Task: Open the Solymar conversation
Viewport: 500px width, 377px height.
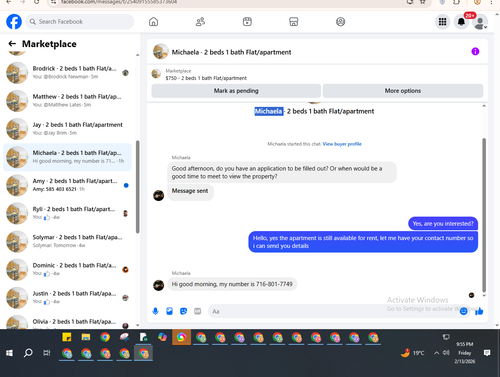Action: pos(68,241)
